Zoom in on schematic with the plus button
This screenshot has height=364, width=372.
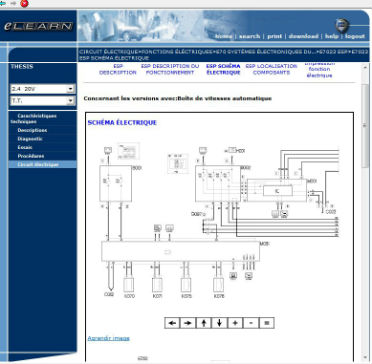pyautogui.click(x=235, y=323)
